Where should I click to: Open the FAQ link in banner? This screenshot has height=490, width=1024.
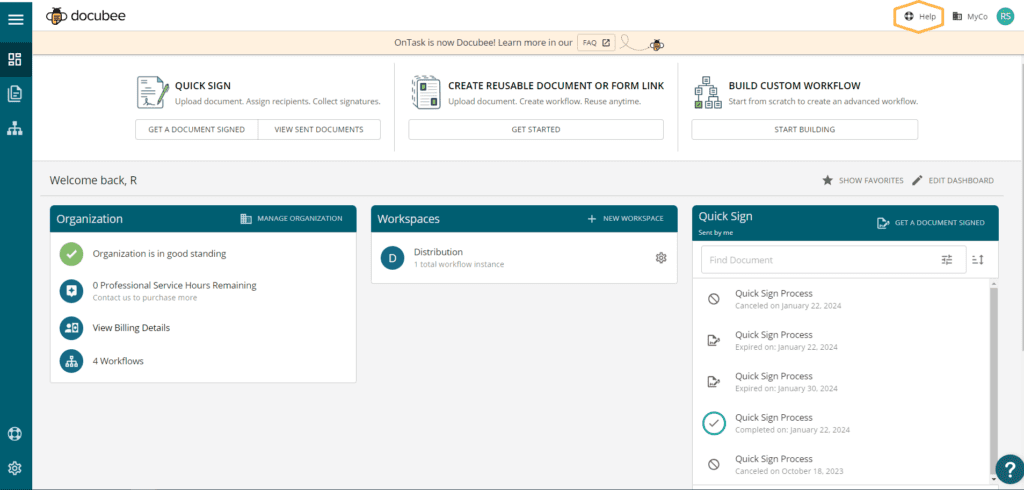click(x=596, y=43)
